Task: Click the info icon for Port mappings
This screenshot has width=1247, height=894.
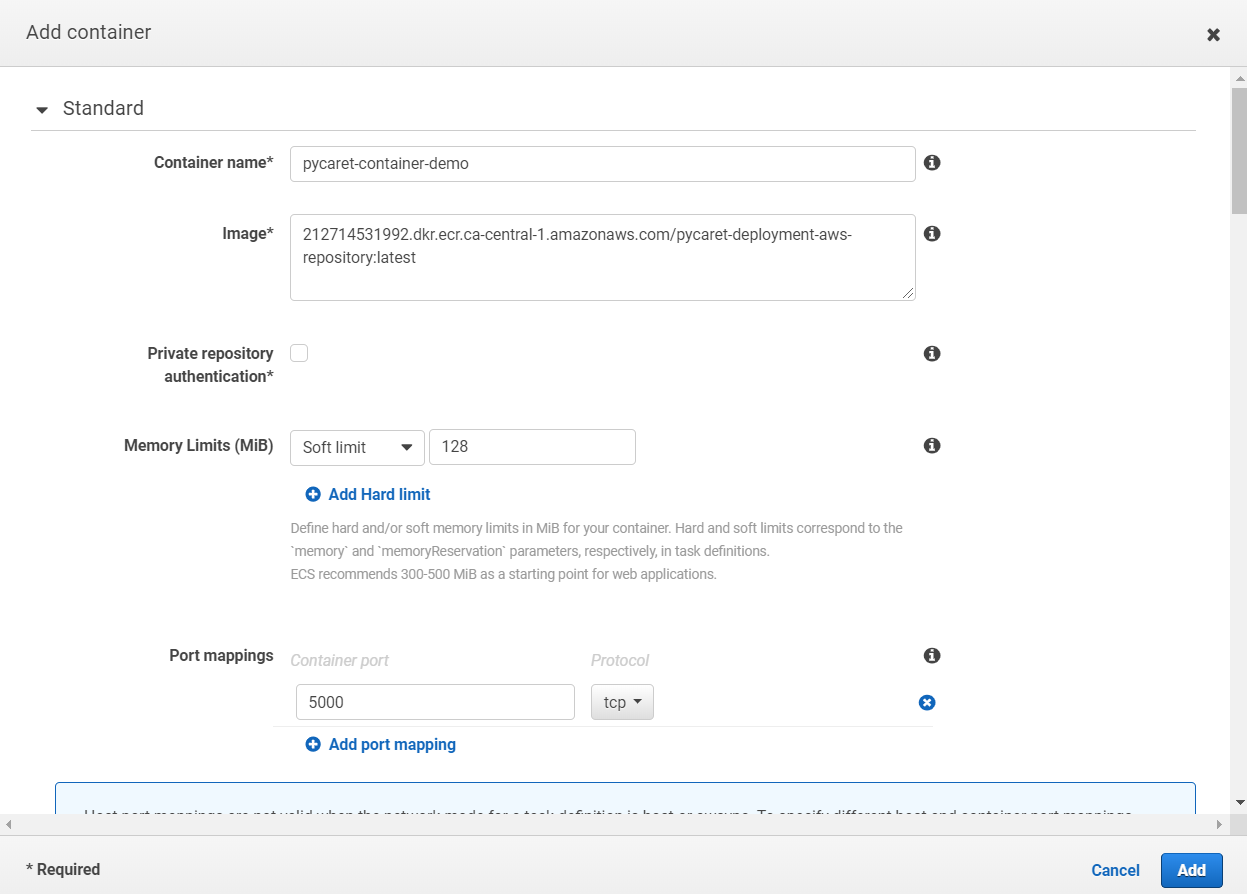Action: pyautogui.click(x=932, y=656)
